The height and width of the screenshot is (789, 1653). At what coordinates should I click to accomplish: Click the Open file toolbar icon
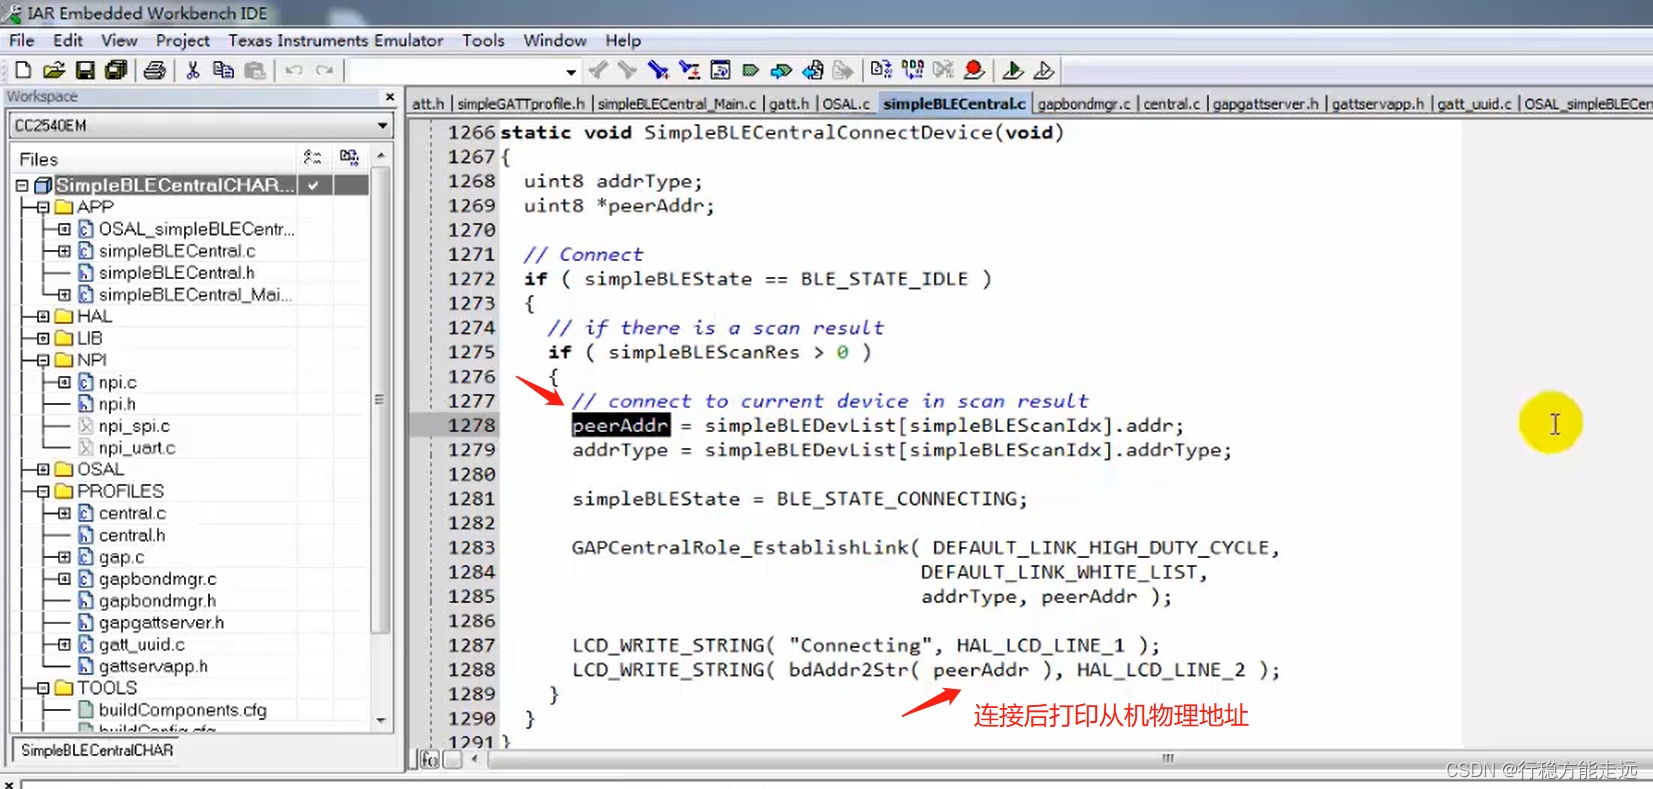pyautogui.click(x=54, y=70)
